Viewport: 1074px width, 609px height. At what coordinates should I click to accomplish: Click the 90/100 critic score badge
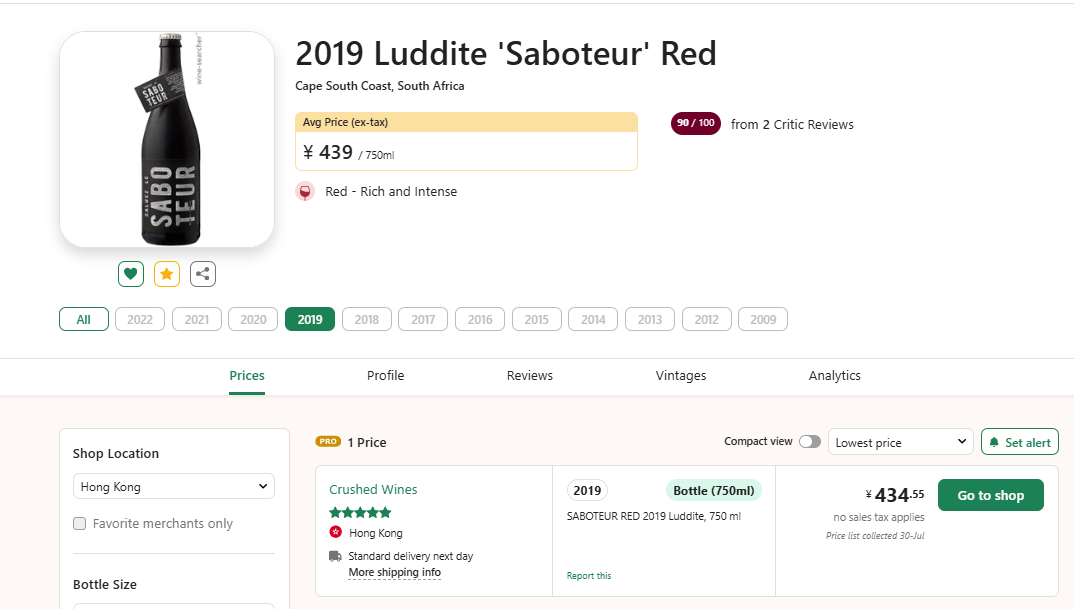696,123
